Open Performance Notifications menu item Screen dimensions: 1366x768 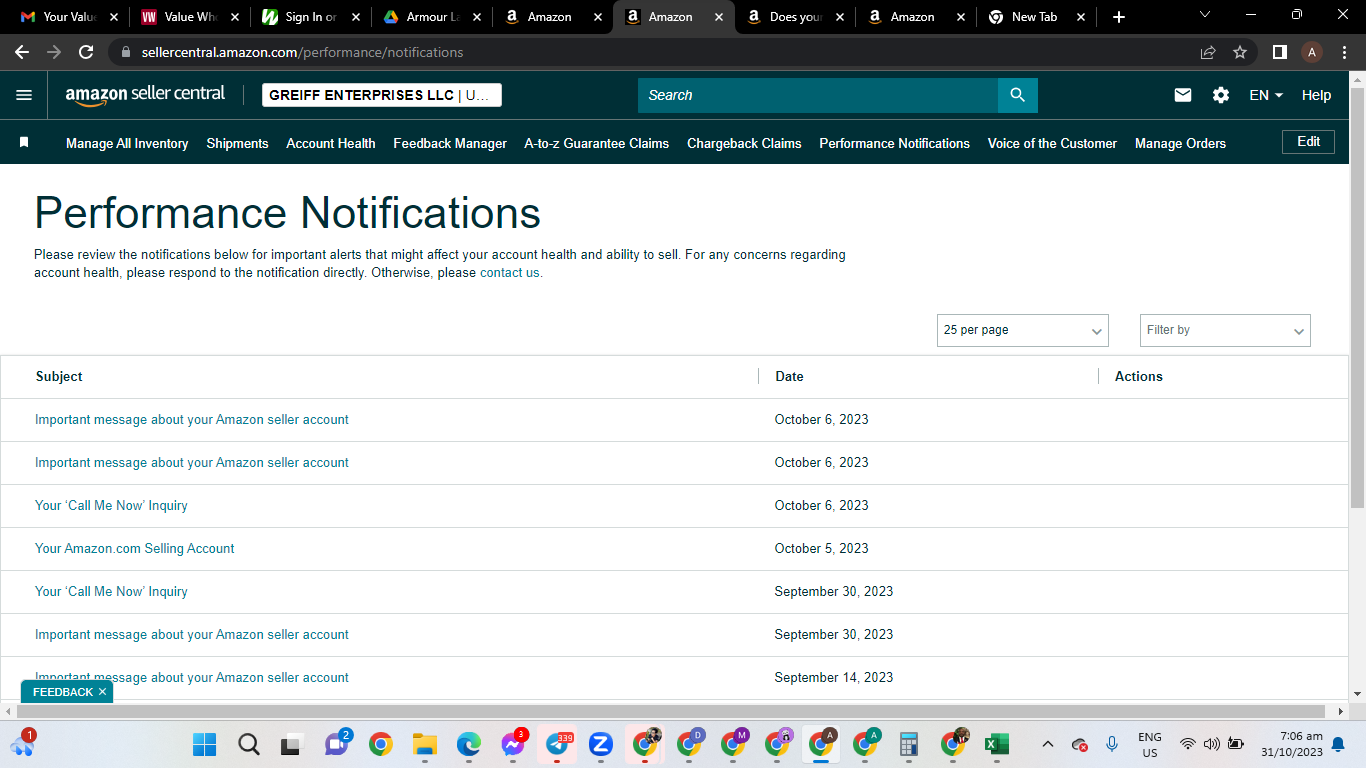click(x=894, y=143)
